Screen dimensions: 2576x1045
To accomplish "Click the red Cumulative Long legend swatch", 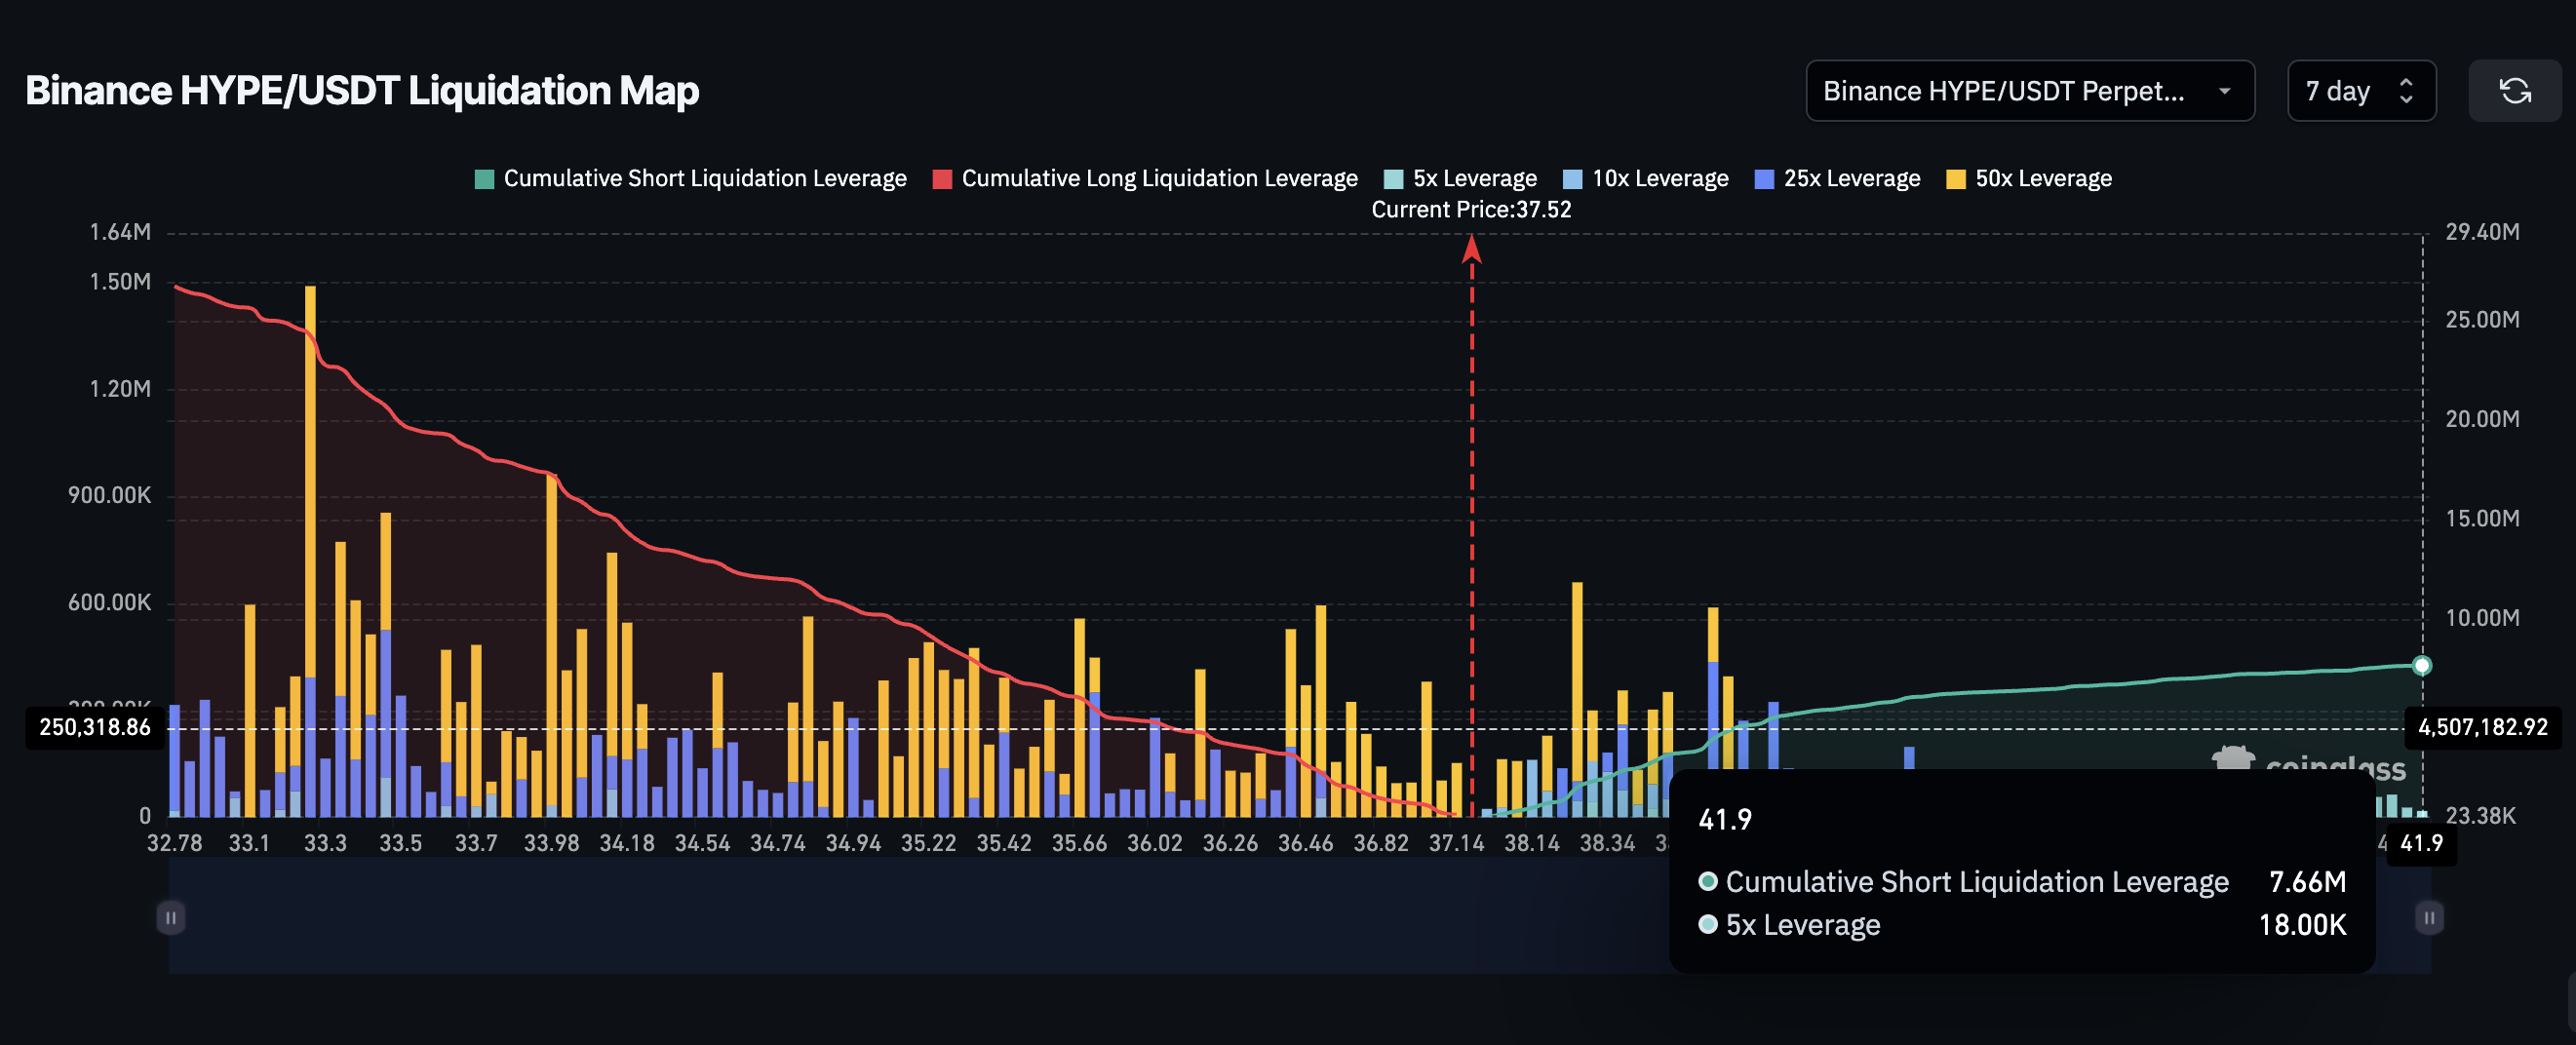I will (941, 178).
